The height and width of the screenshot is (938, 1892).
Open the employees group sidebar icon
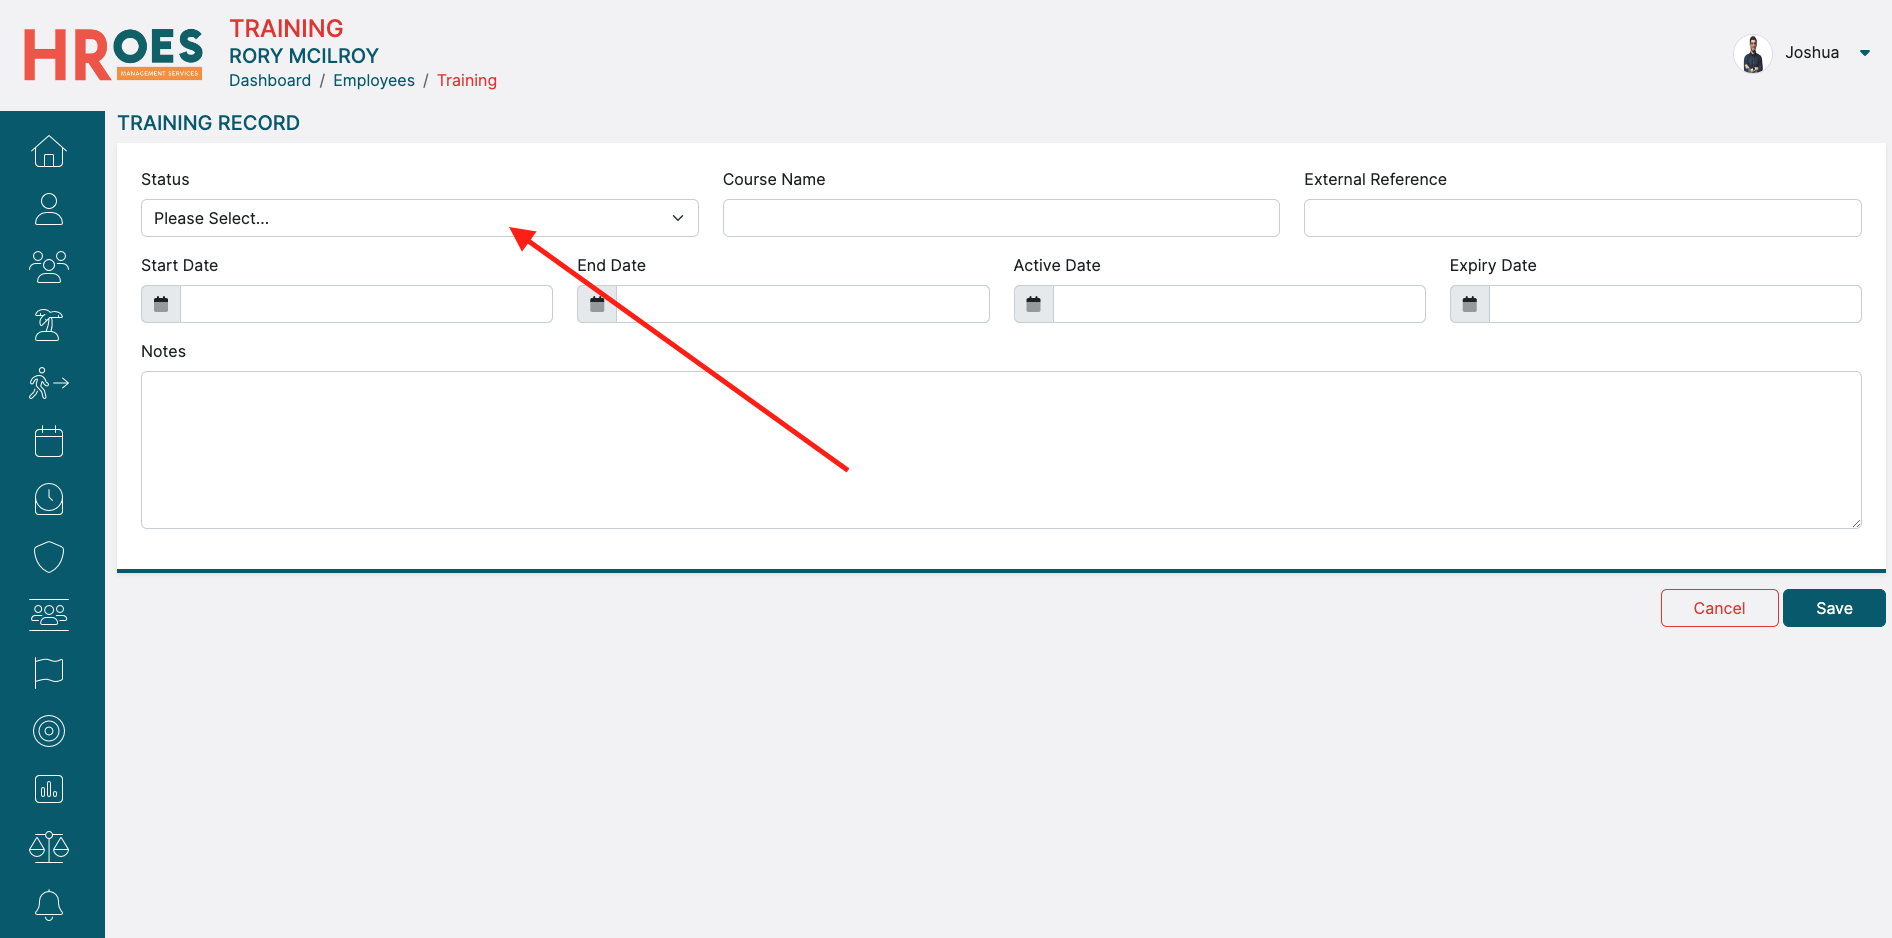click(x=49, y=267)
